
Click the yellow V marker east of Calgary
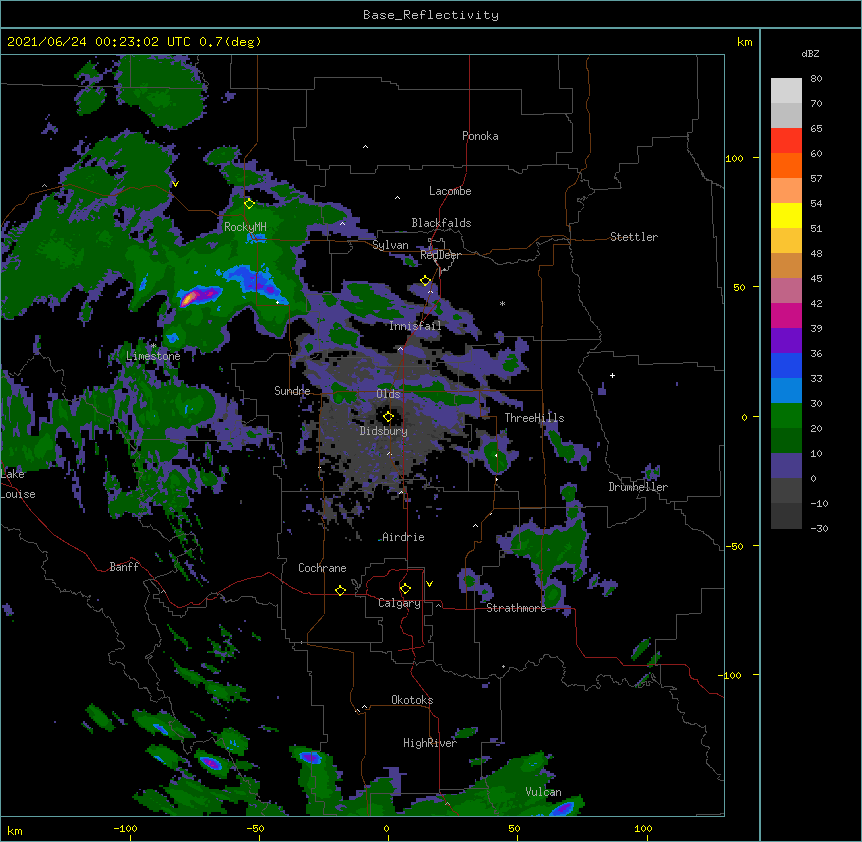[x=429, y=584]
